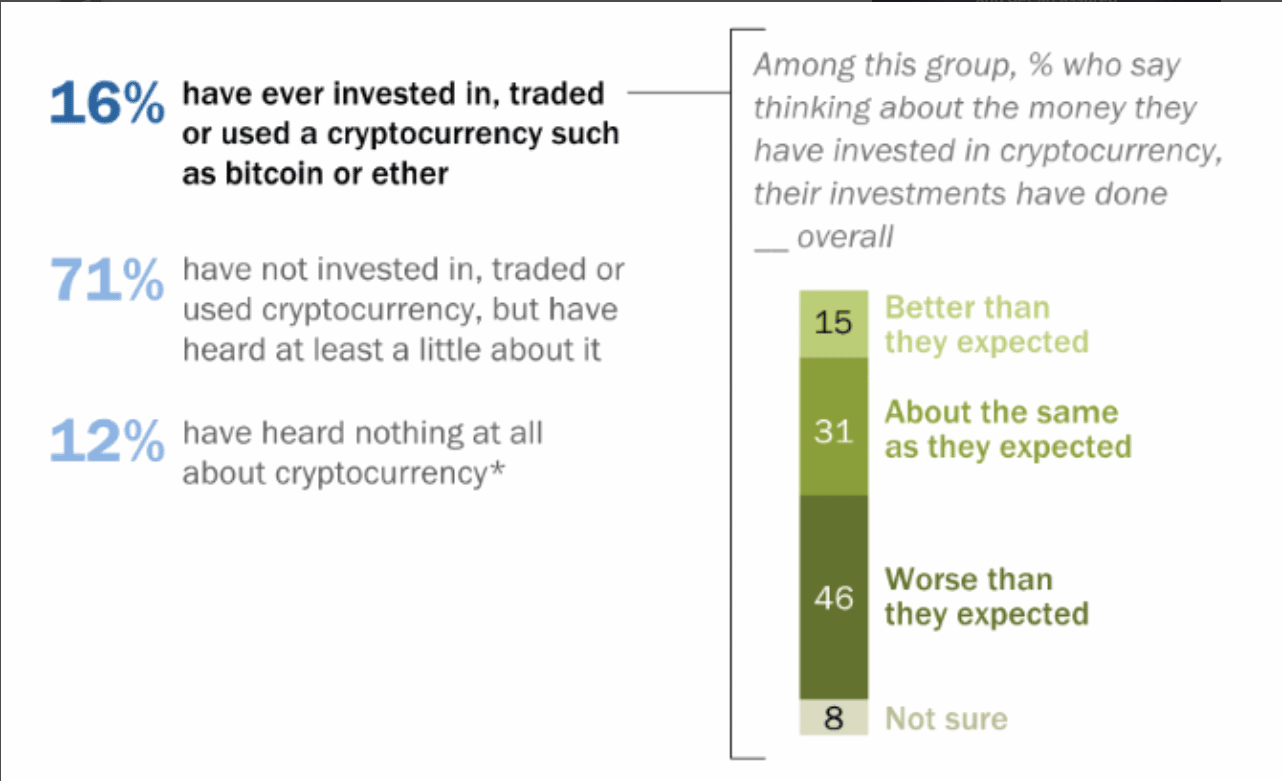This screenshot has height=781, width=1282.
Task: Click the 'Not sure' label
Action: [x=946, y=718]
